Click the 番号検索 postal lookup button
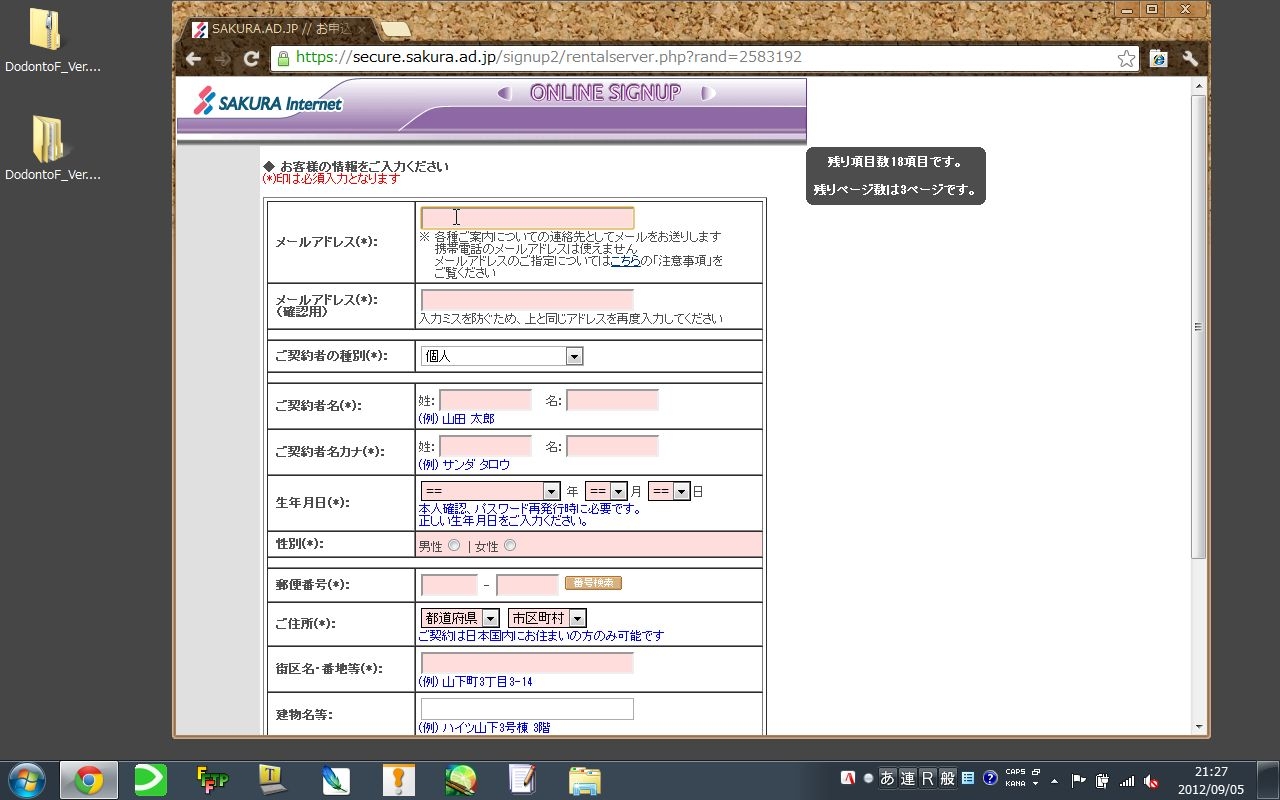This screenshot has width=1280, height=800. [x=593, y=583]
